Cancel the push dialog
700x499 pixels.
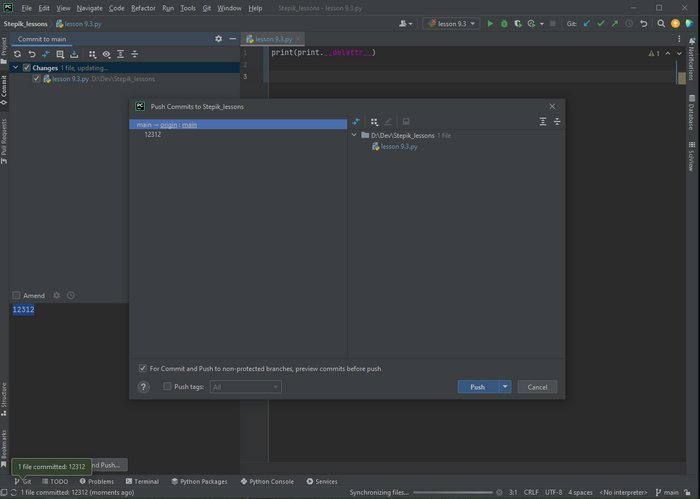(537, 387)
